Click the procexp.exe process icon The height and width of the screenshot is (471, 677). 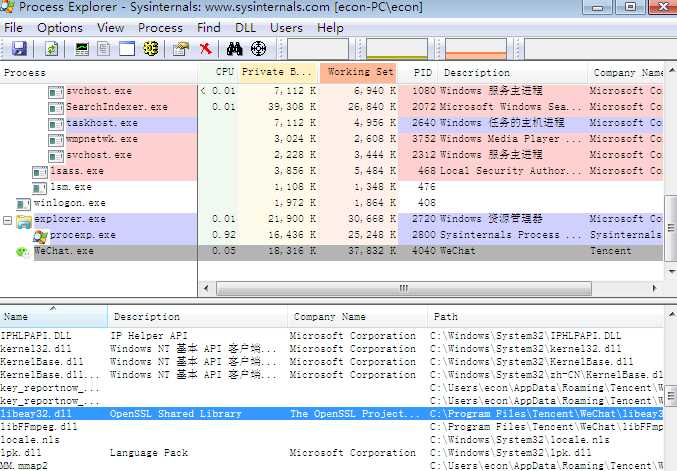point(40,236)
